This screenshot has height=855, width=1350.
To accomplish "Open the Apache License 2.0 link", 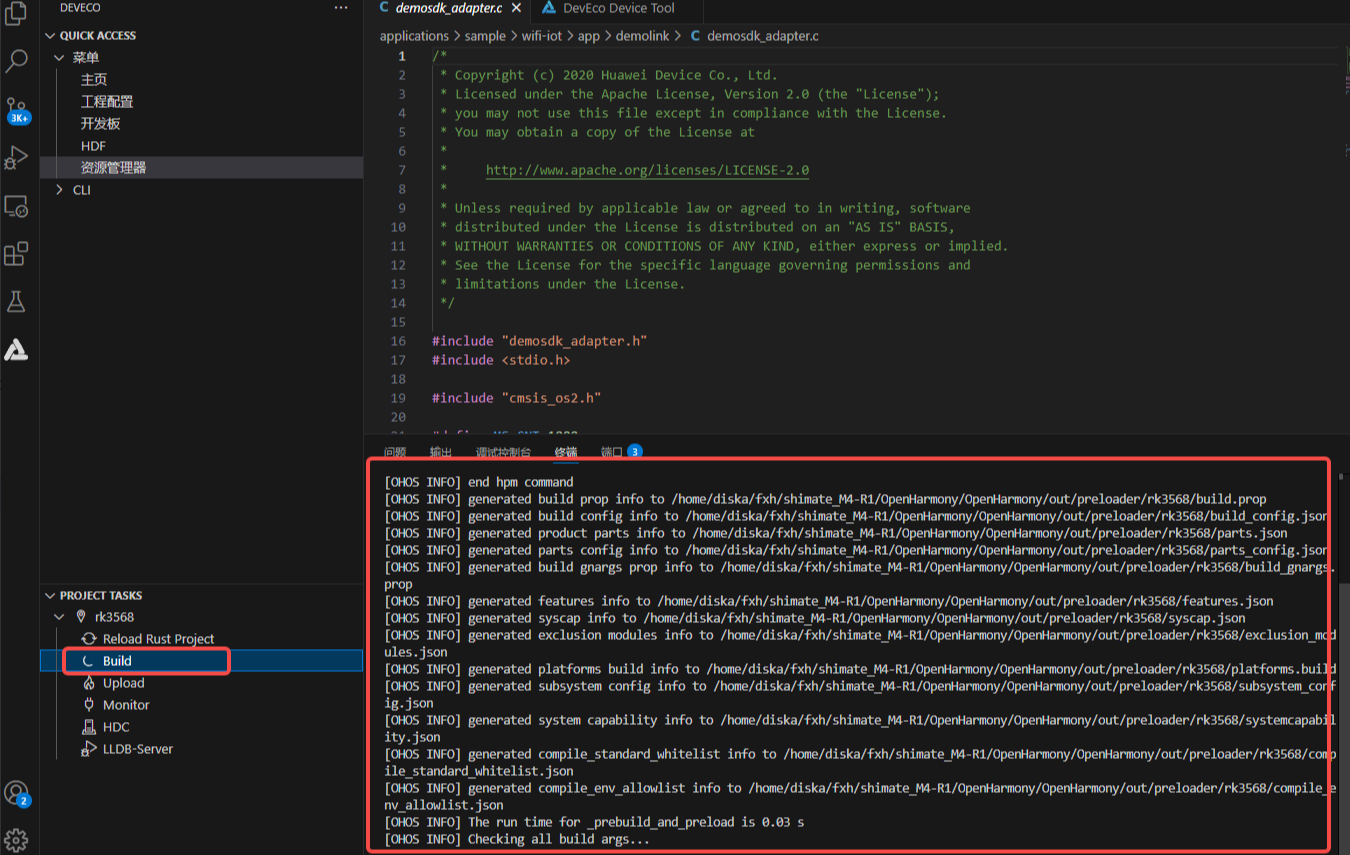I will click(x=647, y=170).
